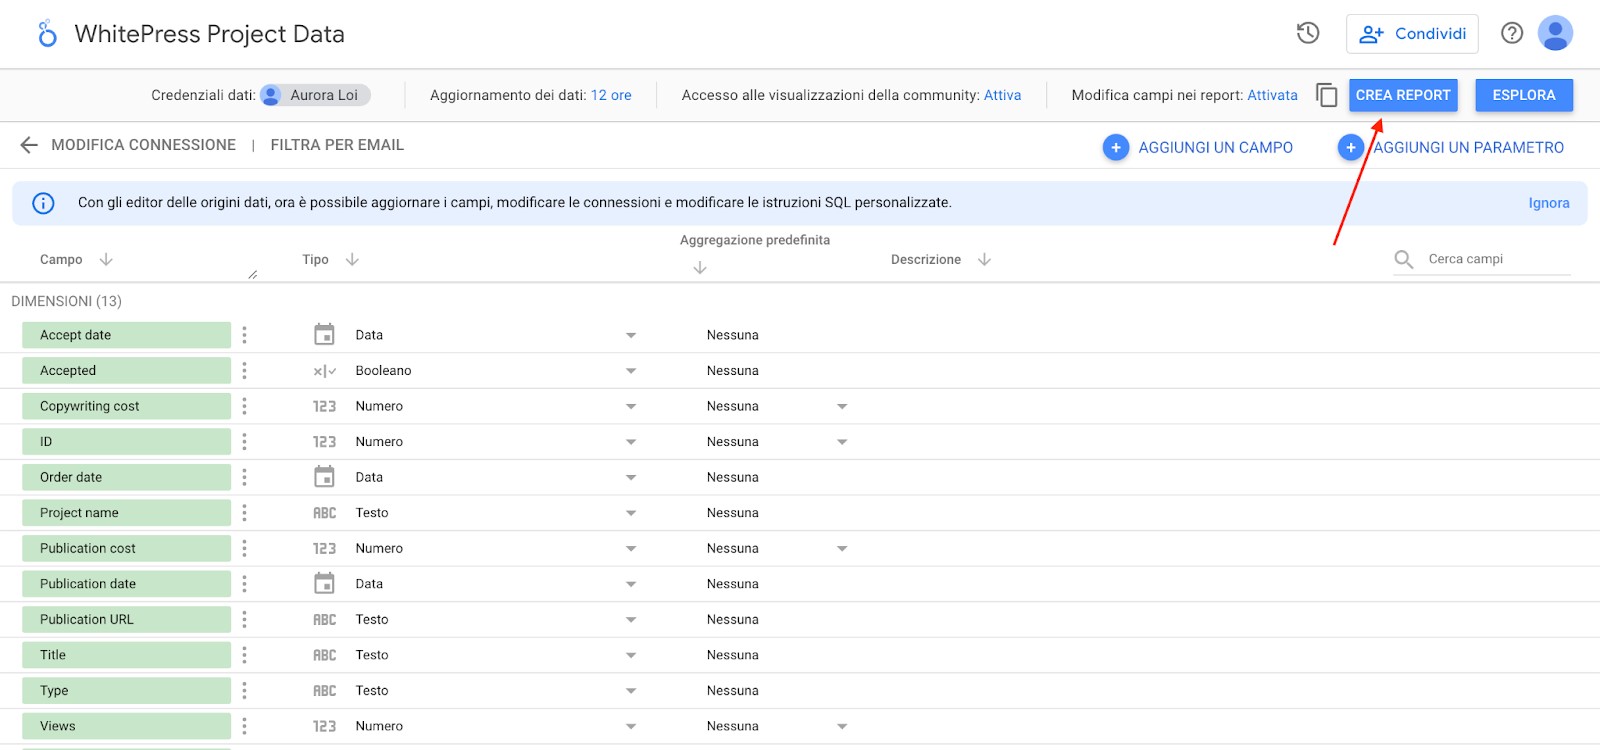Click the copy data source icon

[x=1326, y=95]
